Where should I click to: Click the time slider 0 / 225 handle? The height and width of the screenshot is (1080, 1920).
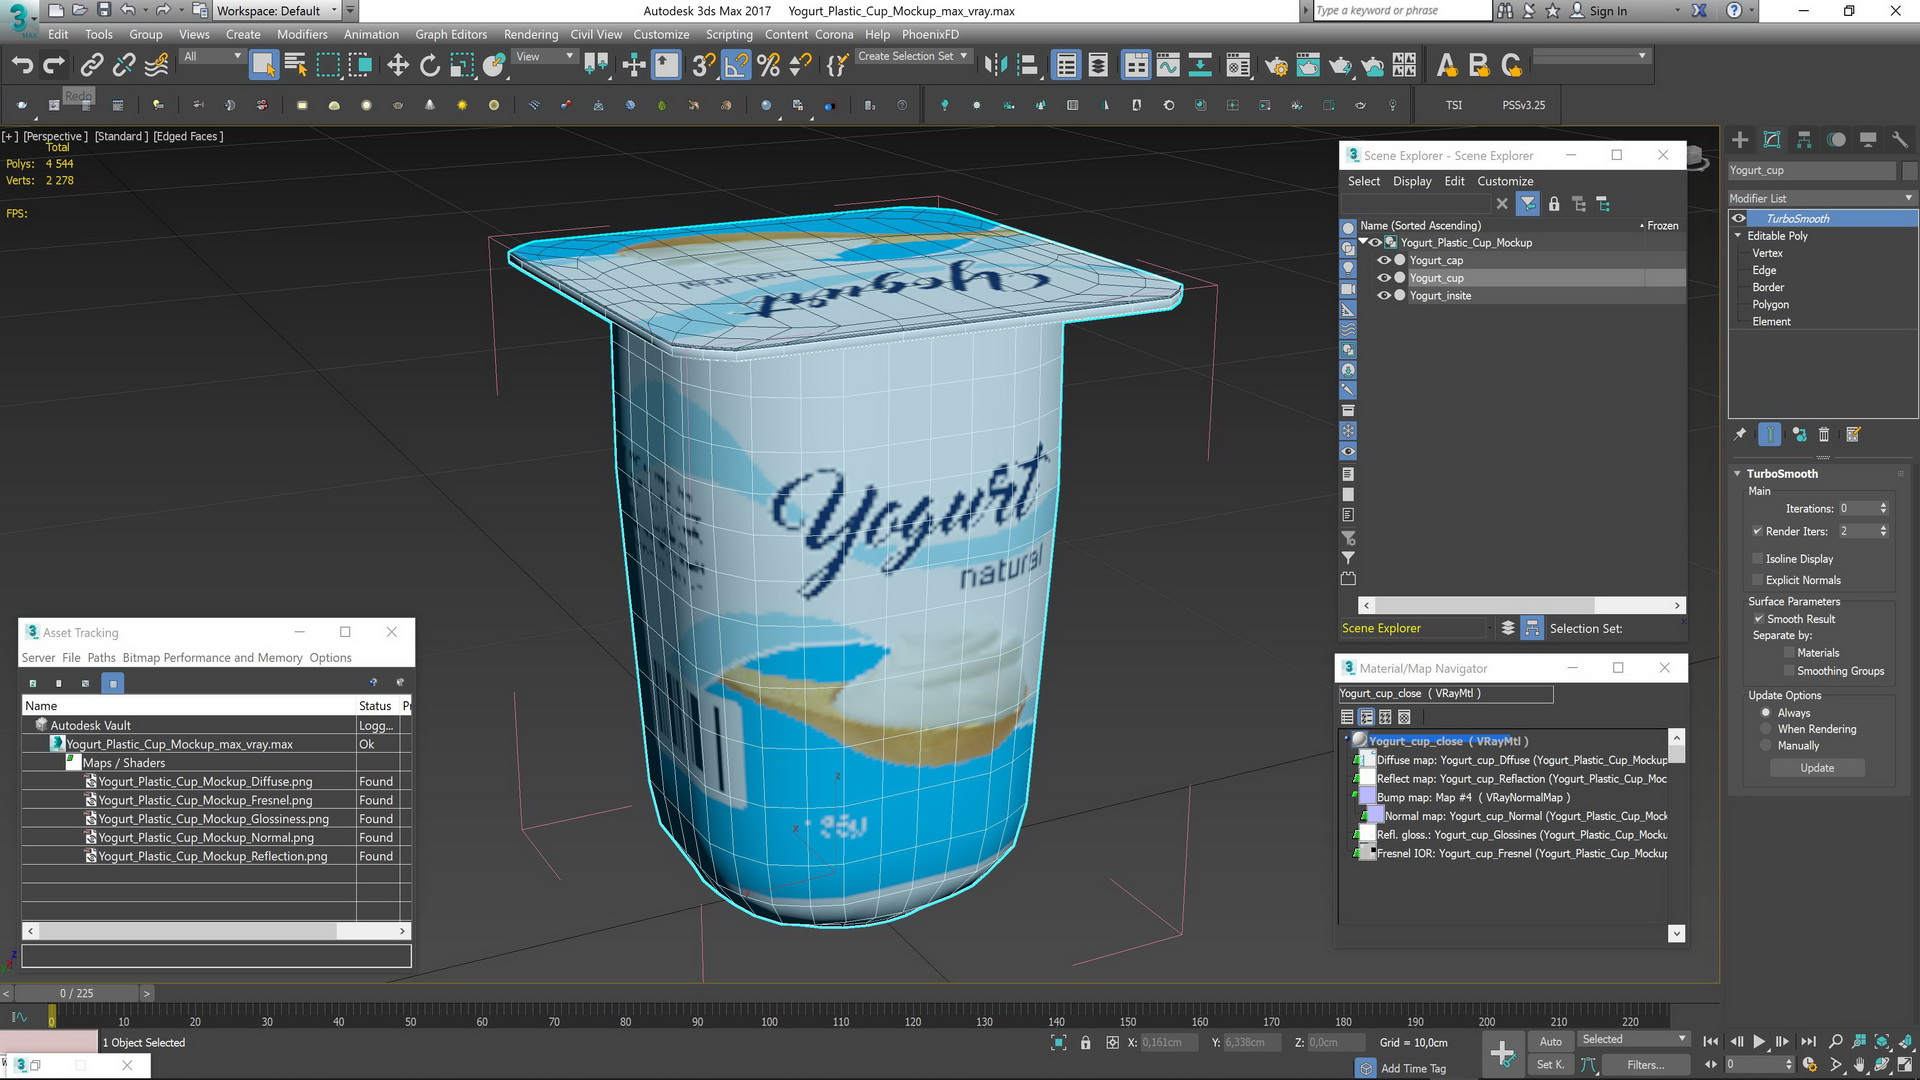[x=76, y=993]
